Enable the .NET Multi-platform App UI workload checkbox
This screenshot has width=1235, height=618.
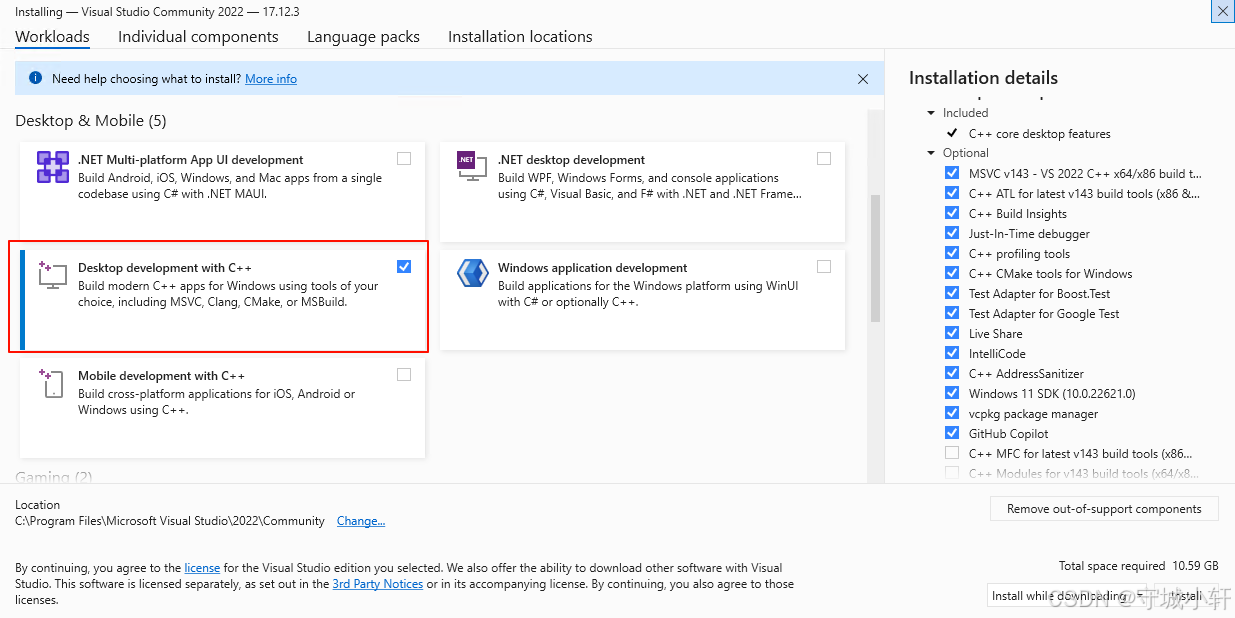point(404,158)
